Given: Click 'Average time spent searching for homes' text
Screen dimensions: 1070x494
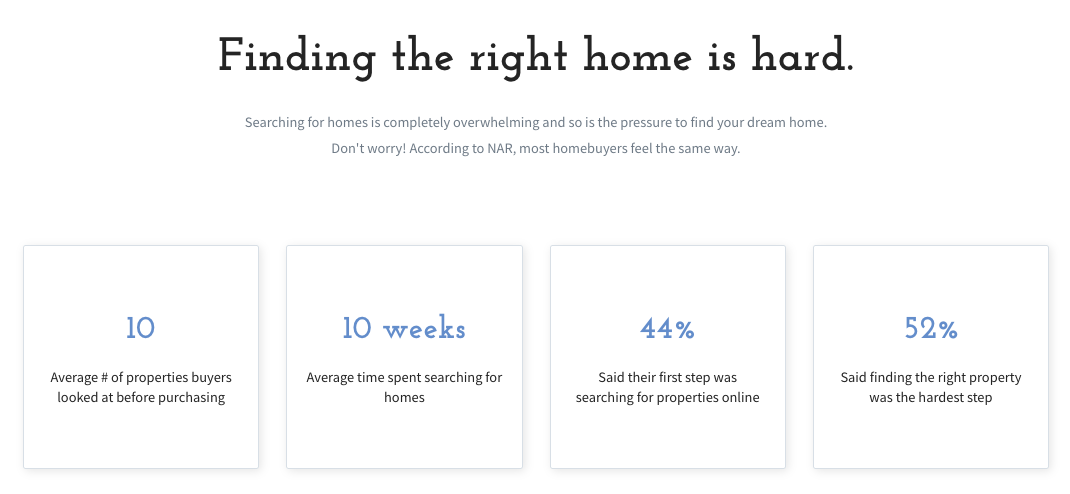Looking at the screenshot, I should (404, 388).
